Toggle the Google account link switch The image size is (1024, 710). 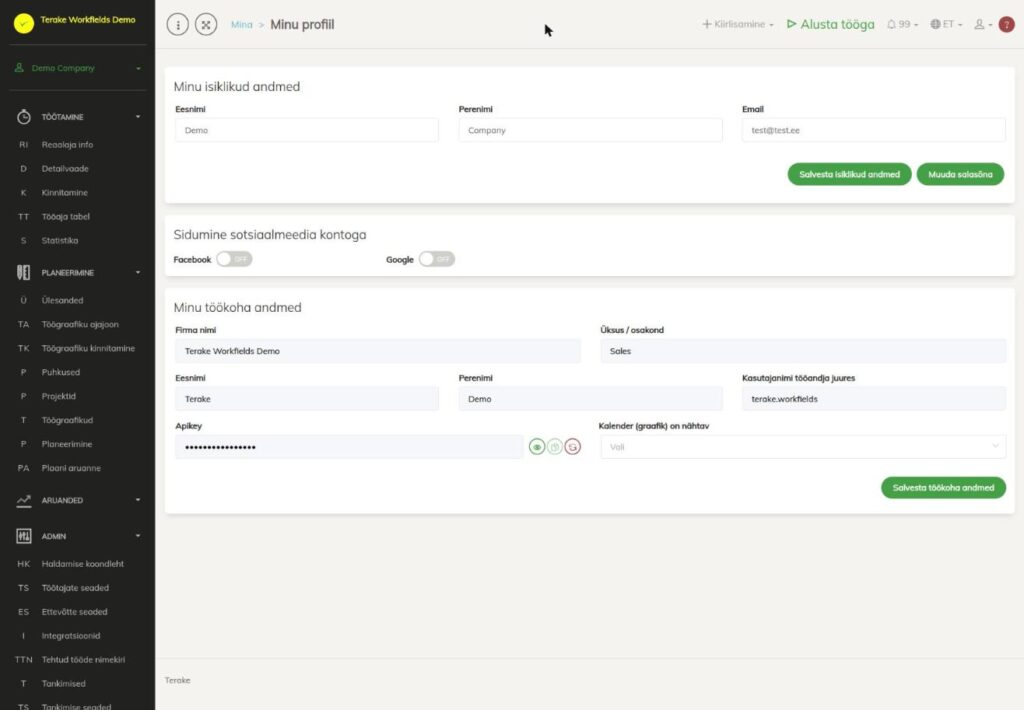pyautogui.click(x=436, y=259)
